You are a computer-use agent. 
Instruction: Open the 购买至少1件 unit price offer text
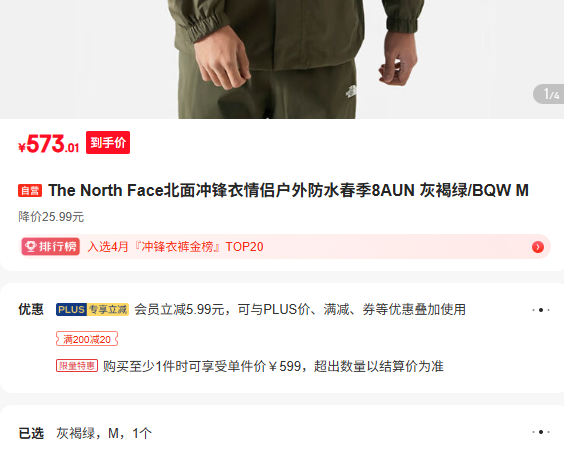point(273,366)
